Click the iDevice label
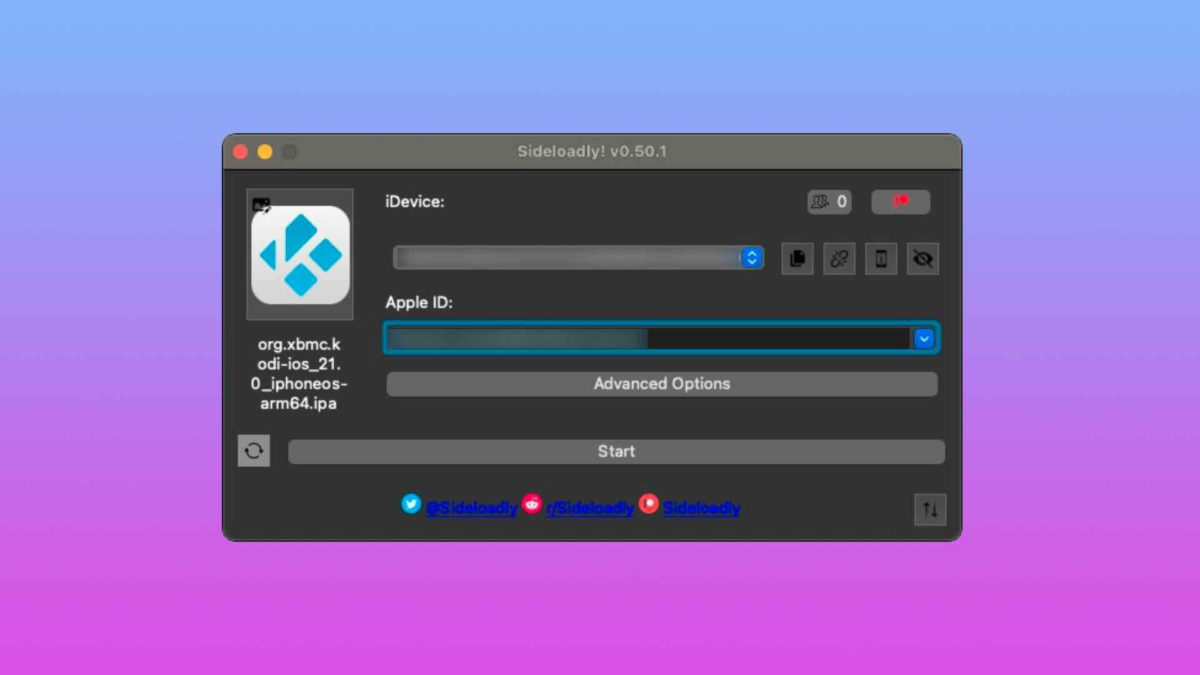The image size is (1200, 675). [415, 202]
